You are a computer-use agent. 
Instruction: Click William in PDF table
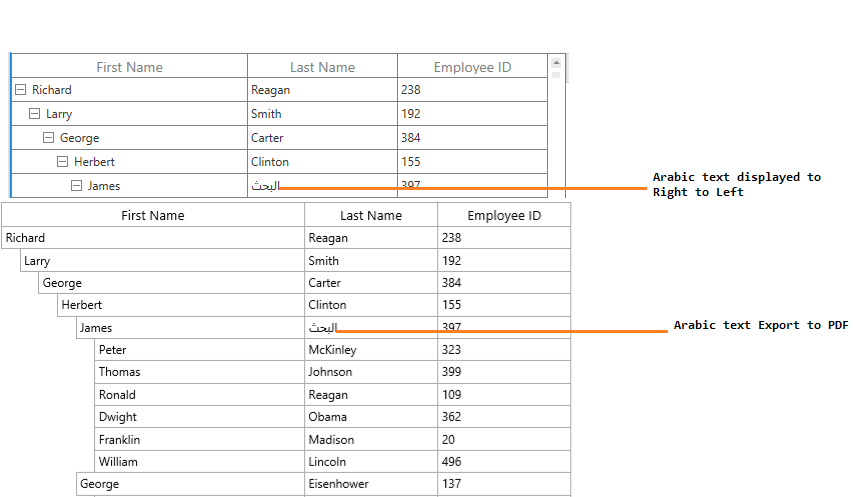click(x=200, y=462)
